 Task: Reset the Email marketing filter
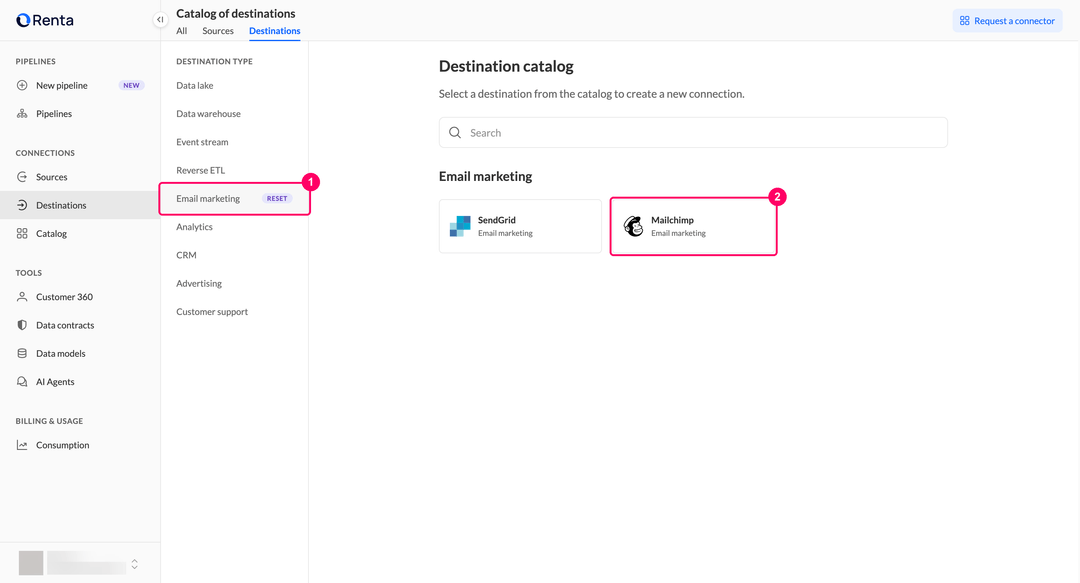277,198
